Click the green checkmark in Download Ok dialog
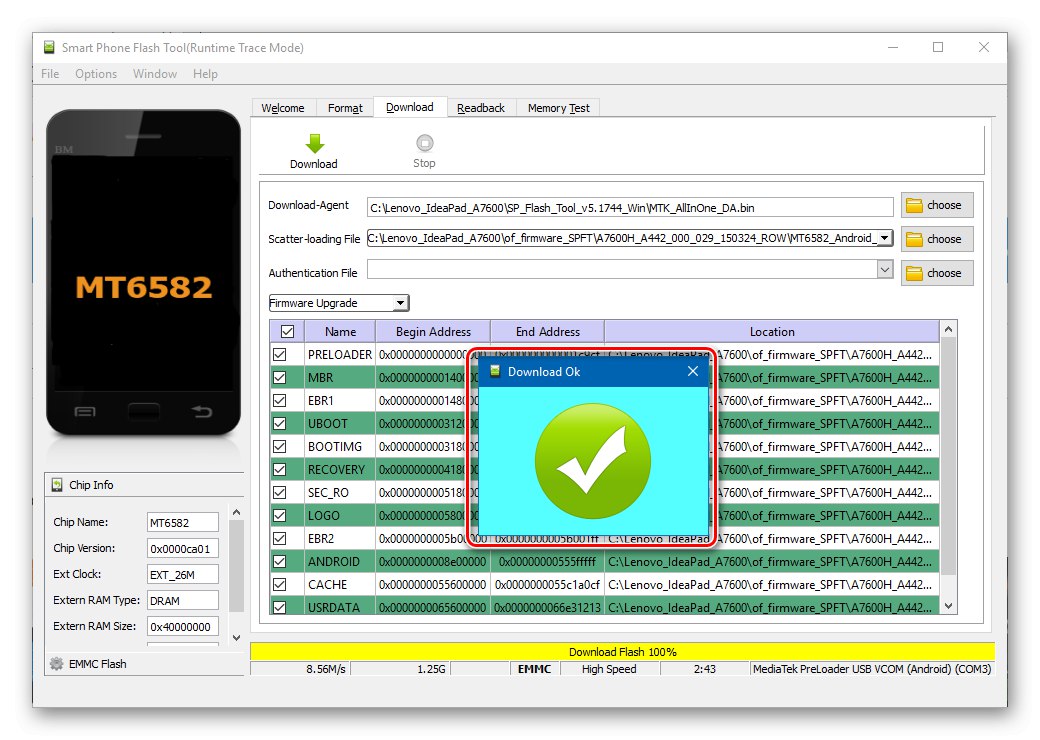This screenshot has height=740, width=1040. (x=593, y=459)
